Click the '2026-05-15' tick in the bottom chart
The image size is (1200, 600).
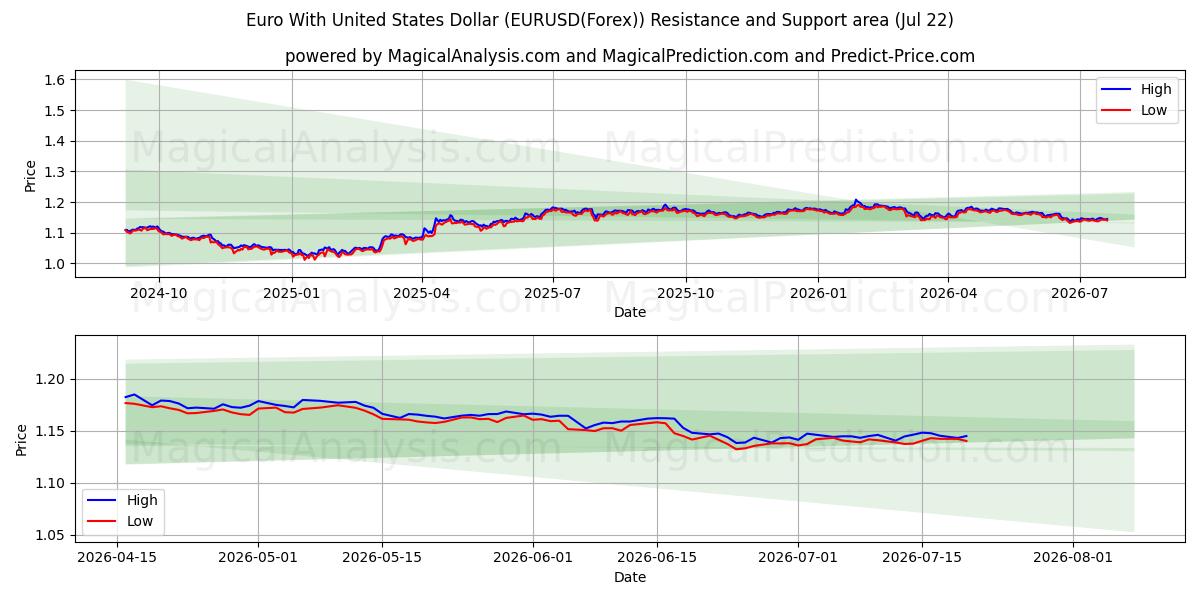pos(382,558)
